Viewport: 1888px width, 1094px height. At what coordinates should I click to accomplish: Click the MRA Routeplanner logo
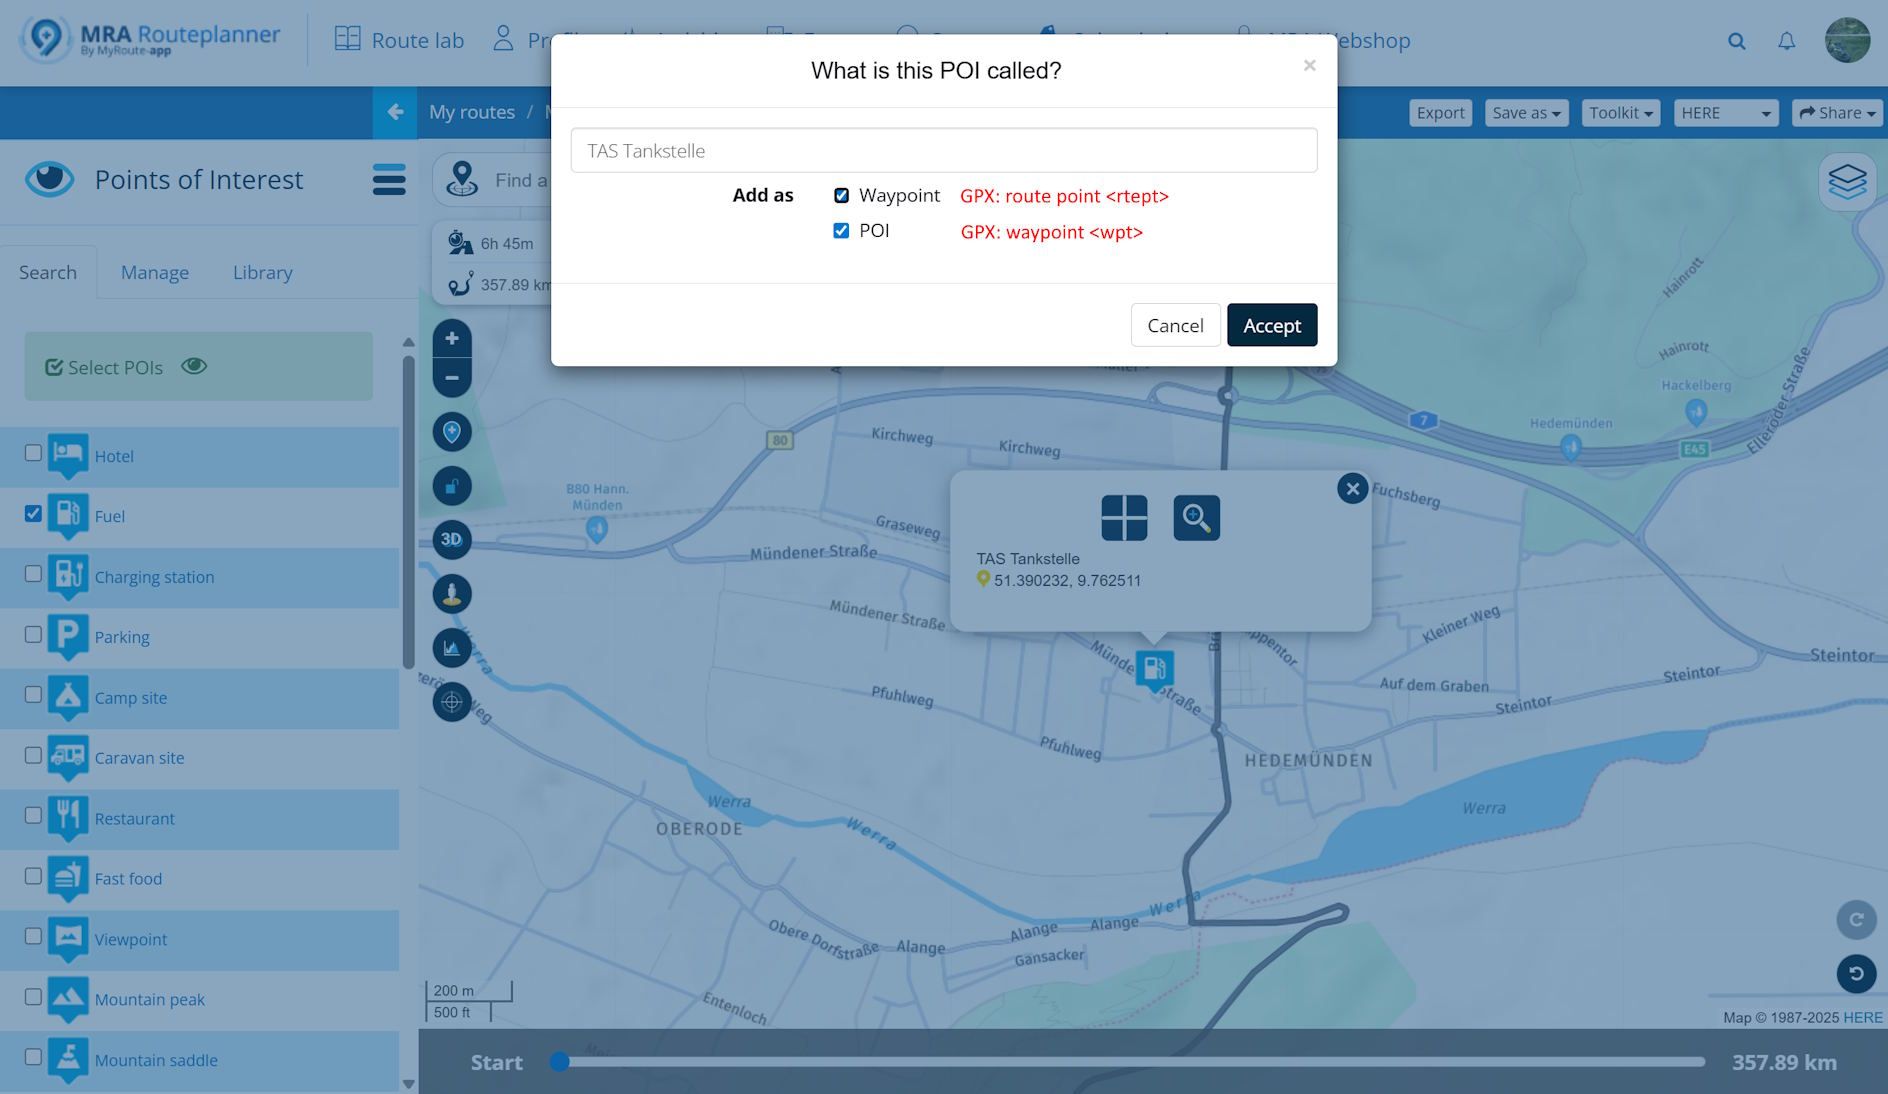pyautogui.click(x=150, y=40)
